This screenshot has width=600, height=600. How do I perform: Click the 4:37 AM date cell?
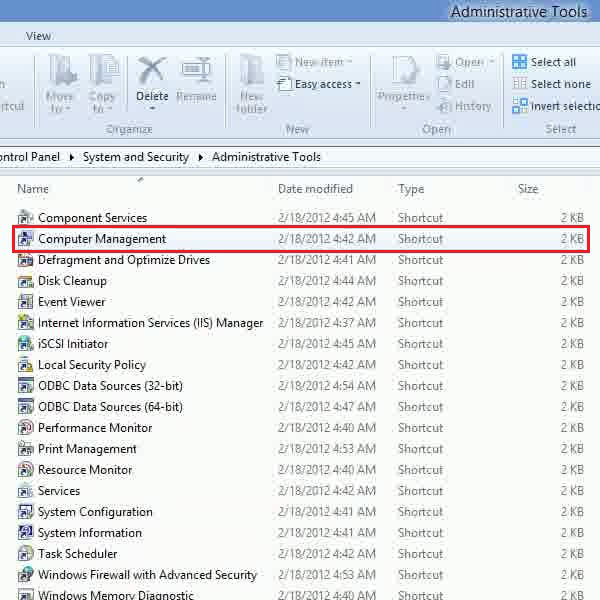click(327, 323)
